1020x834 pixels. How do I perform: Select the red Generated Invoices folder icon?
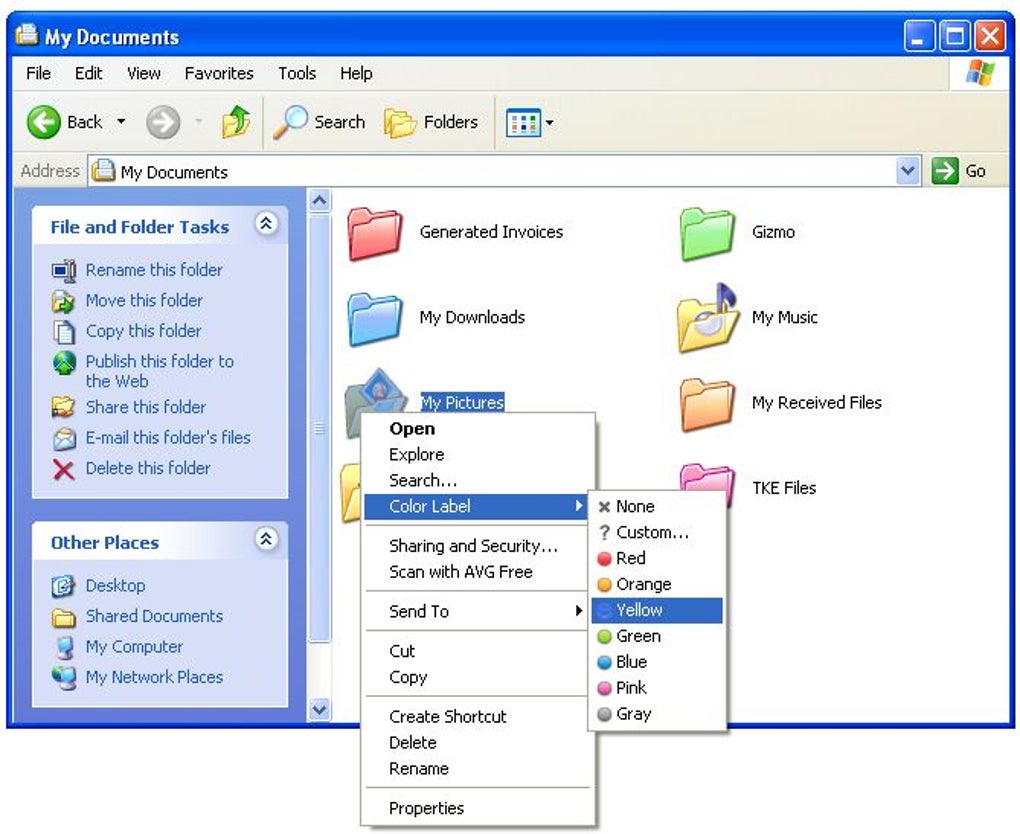[x=375, y=234]
